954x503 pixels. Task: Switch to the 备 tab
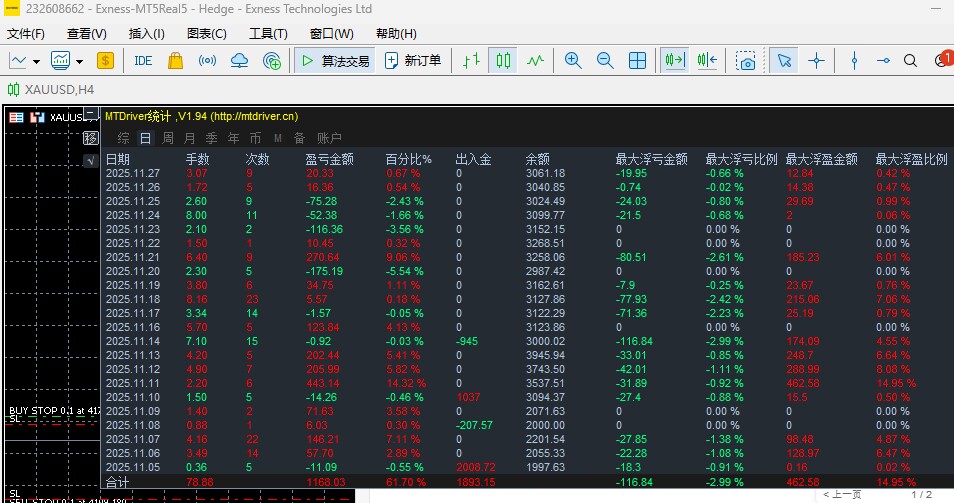[299, 138]
